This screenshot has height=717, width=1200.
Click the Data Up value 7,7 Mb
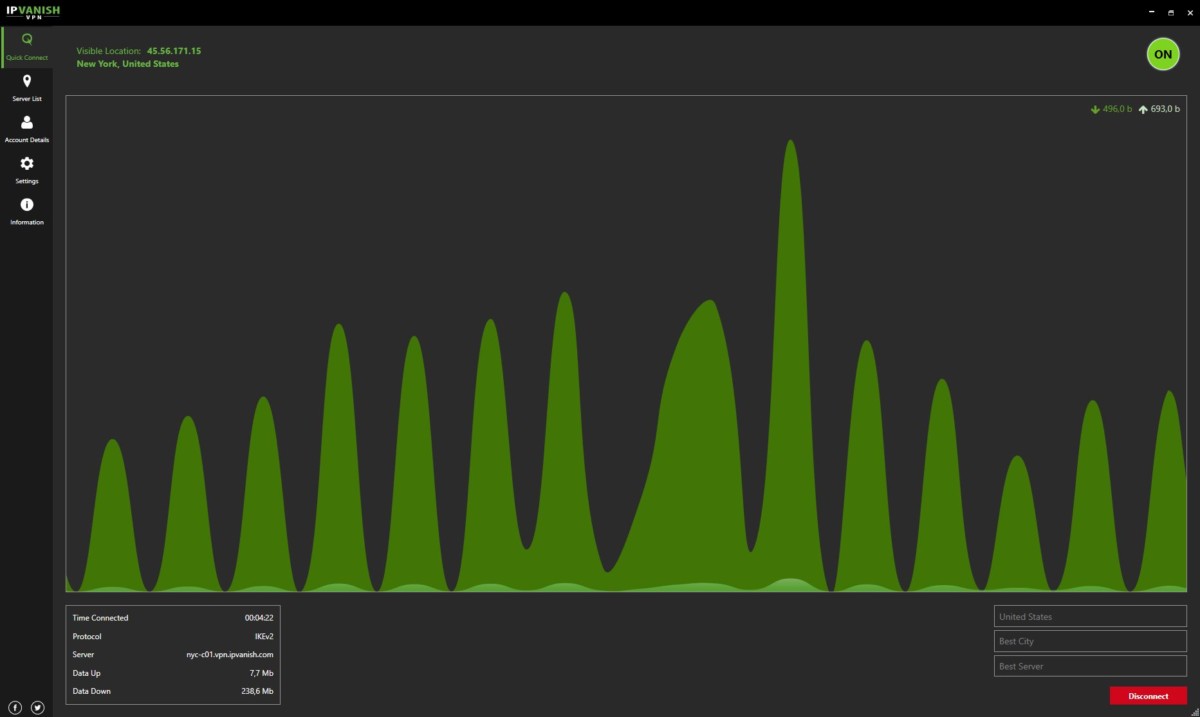coord(262,673)
